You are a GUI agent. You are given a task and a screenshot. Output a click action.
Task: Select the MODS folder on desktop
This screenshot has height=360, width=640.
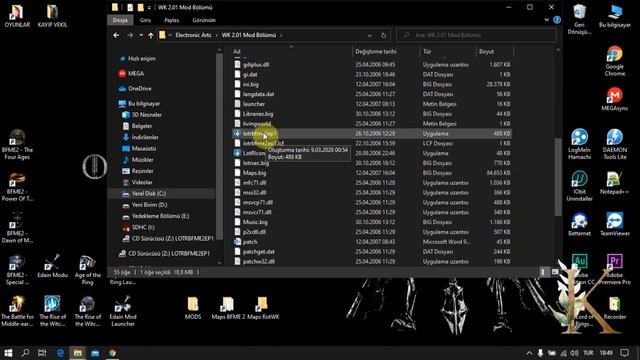pos(193,309)
